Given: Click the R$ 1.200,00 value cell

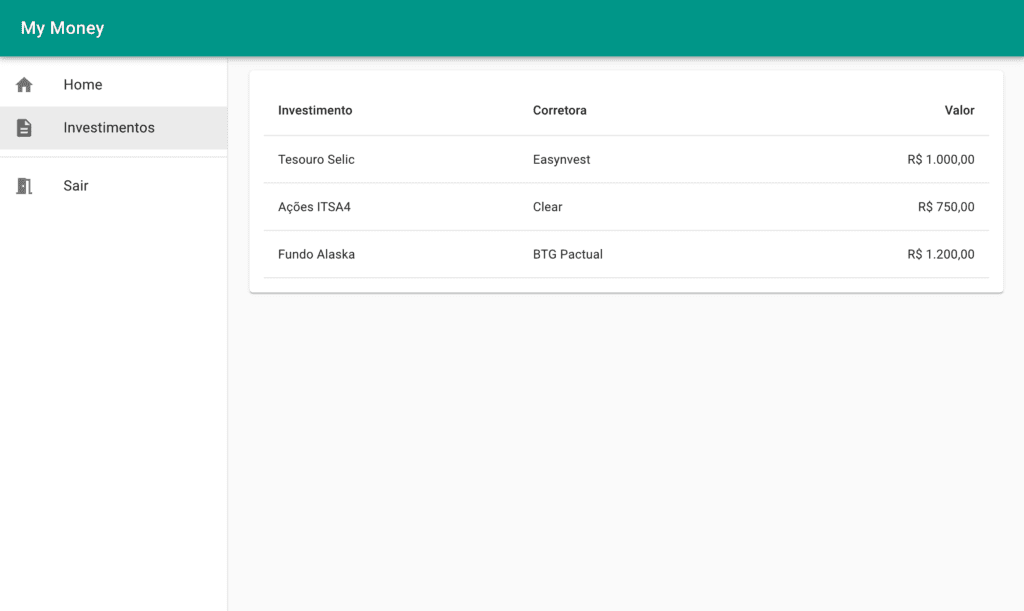Looking at the screenshot, I should tap(941, 254).
